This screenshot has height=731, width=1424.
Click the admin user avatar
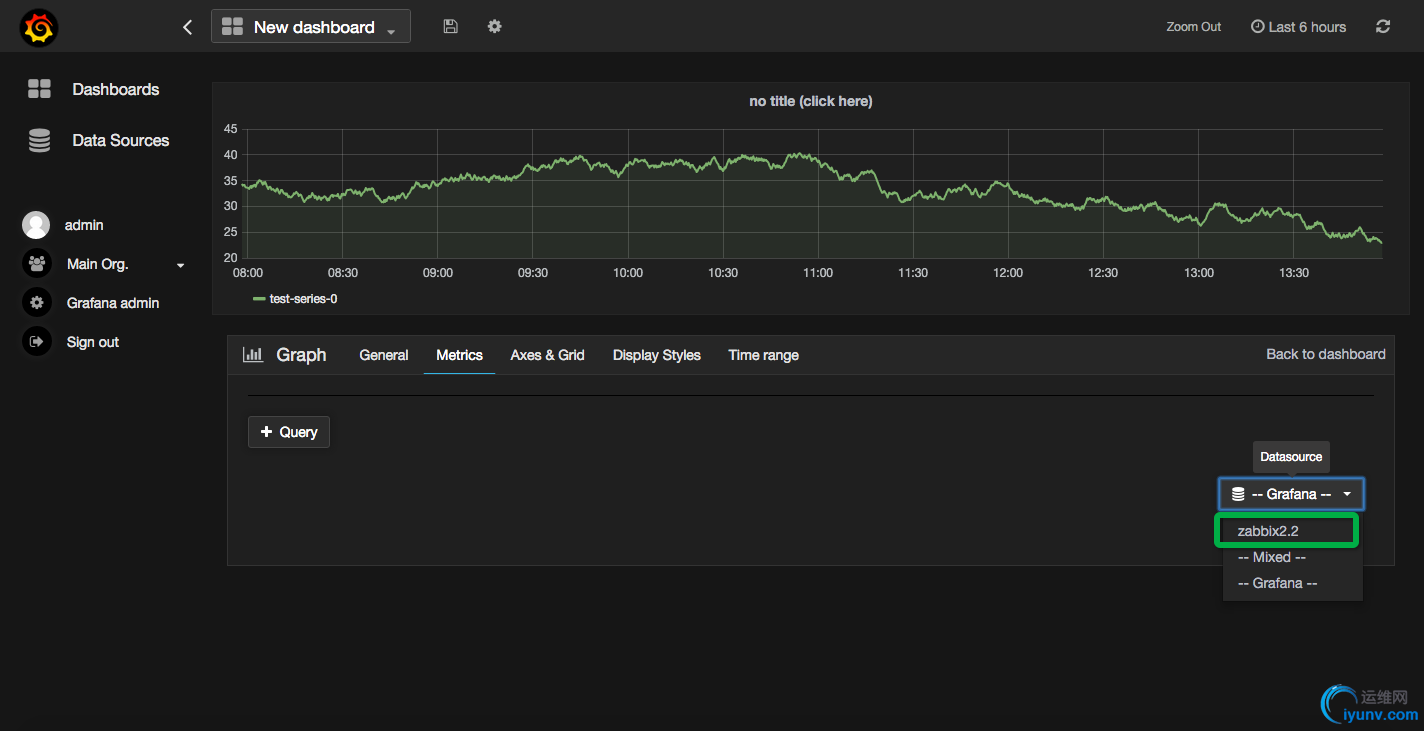pos(36,225)
